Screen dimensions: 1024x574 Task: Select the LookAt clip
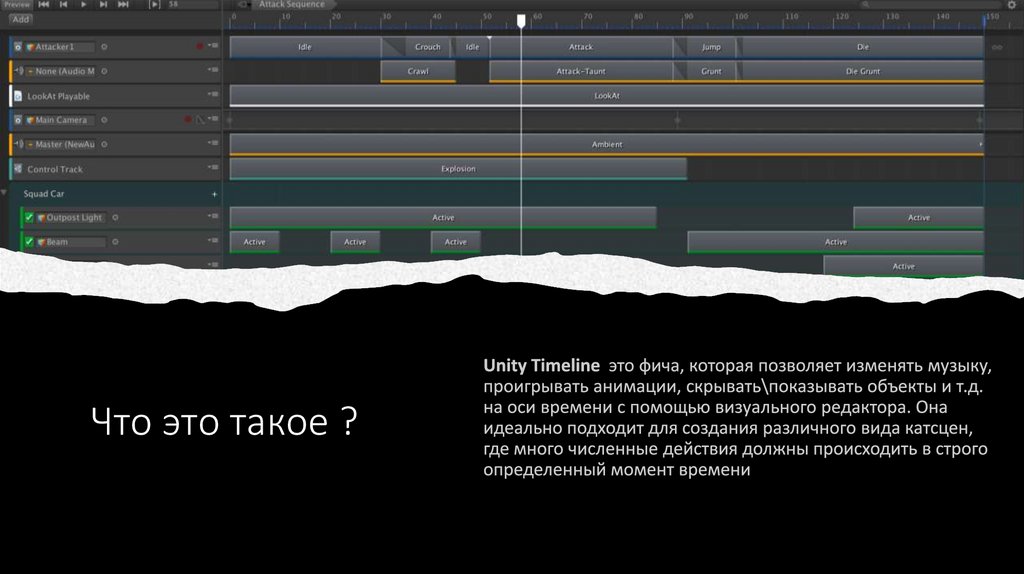pyautogui.click(x=607, y=95)
